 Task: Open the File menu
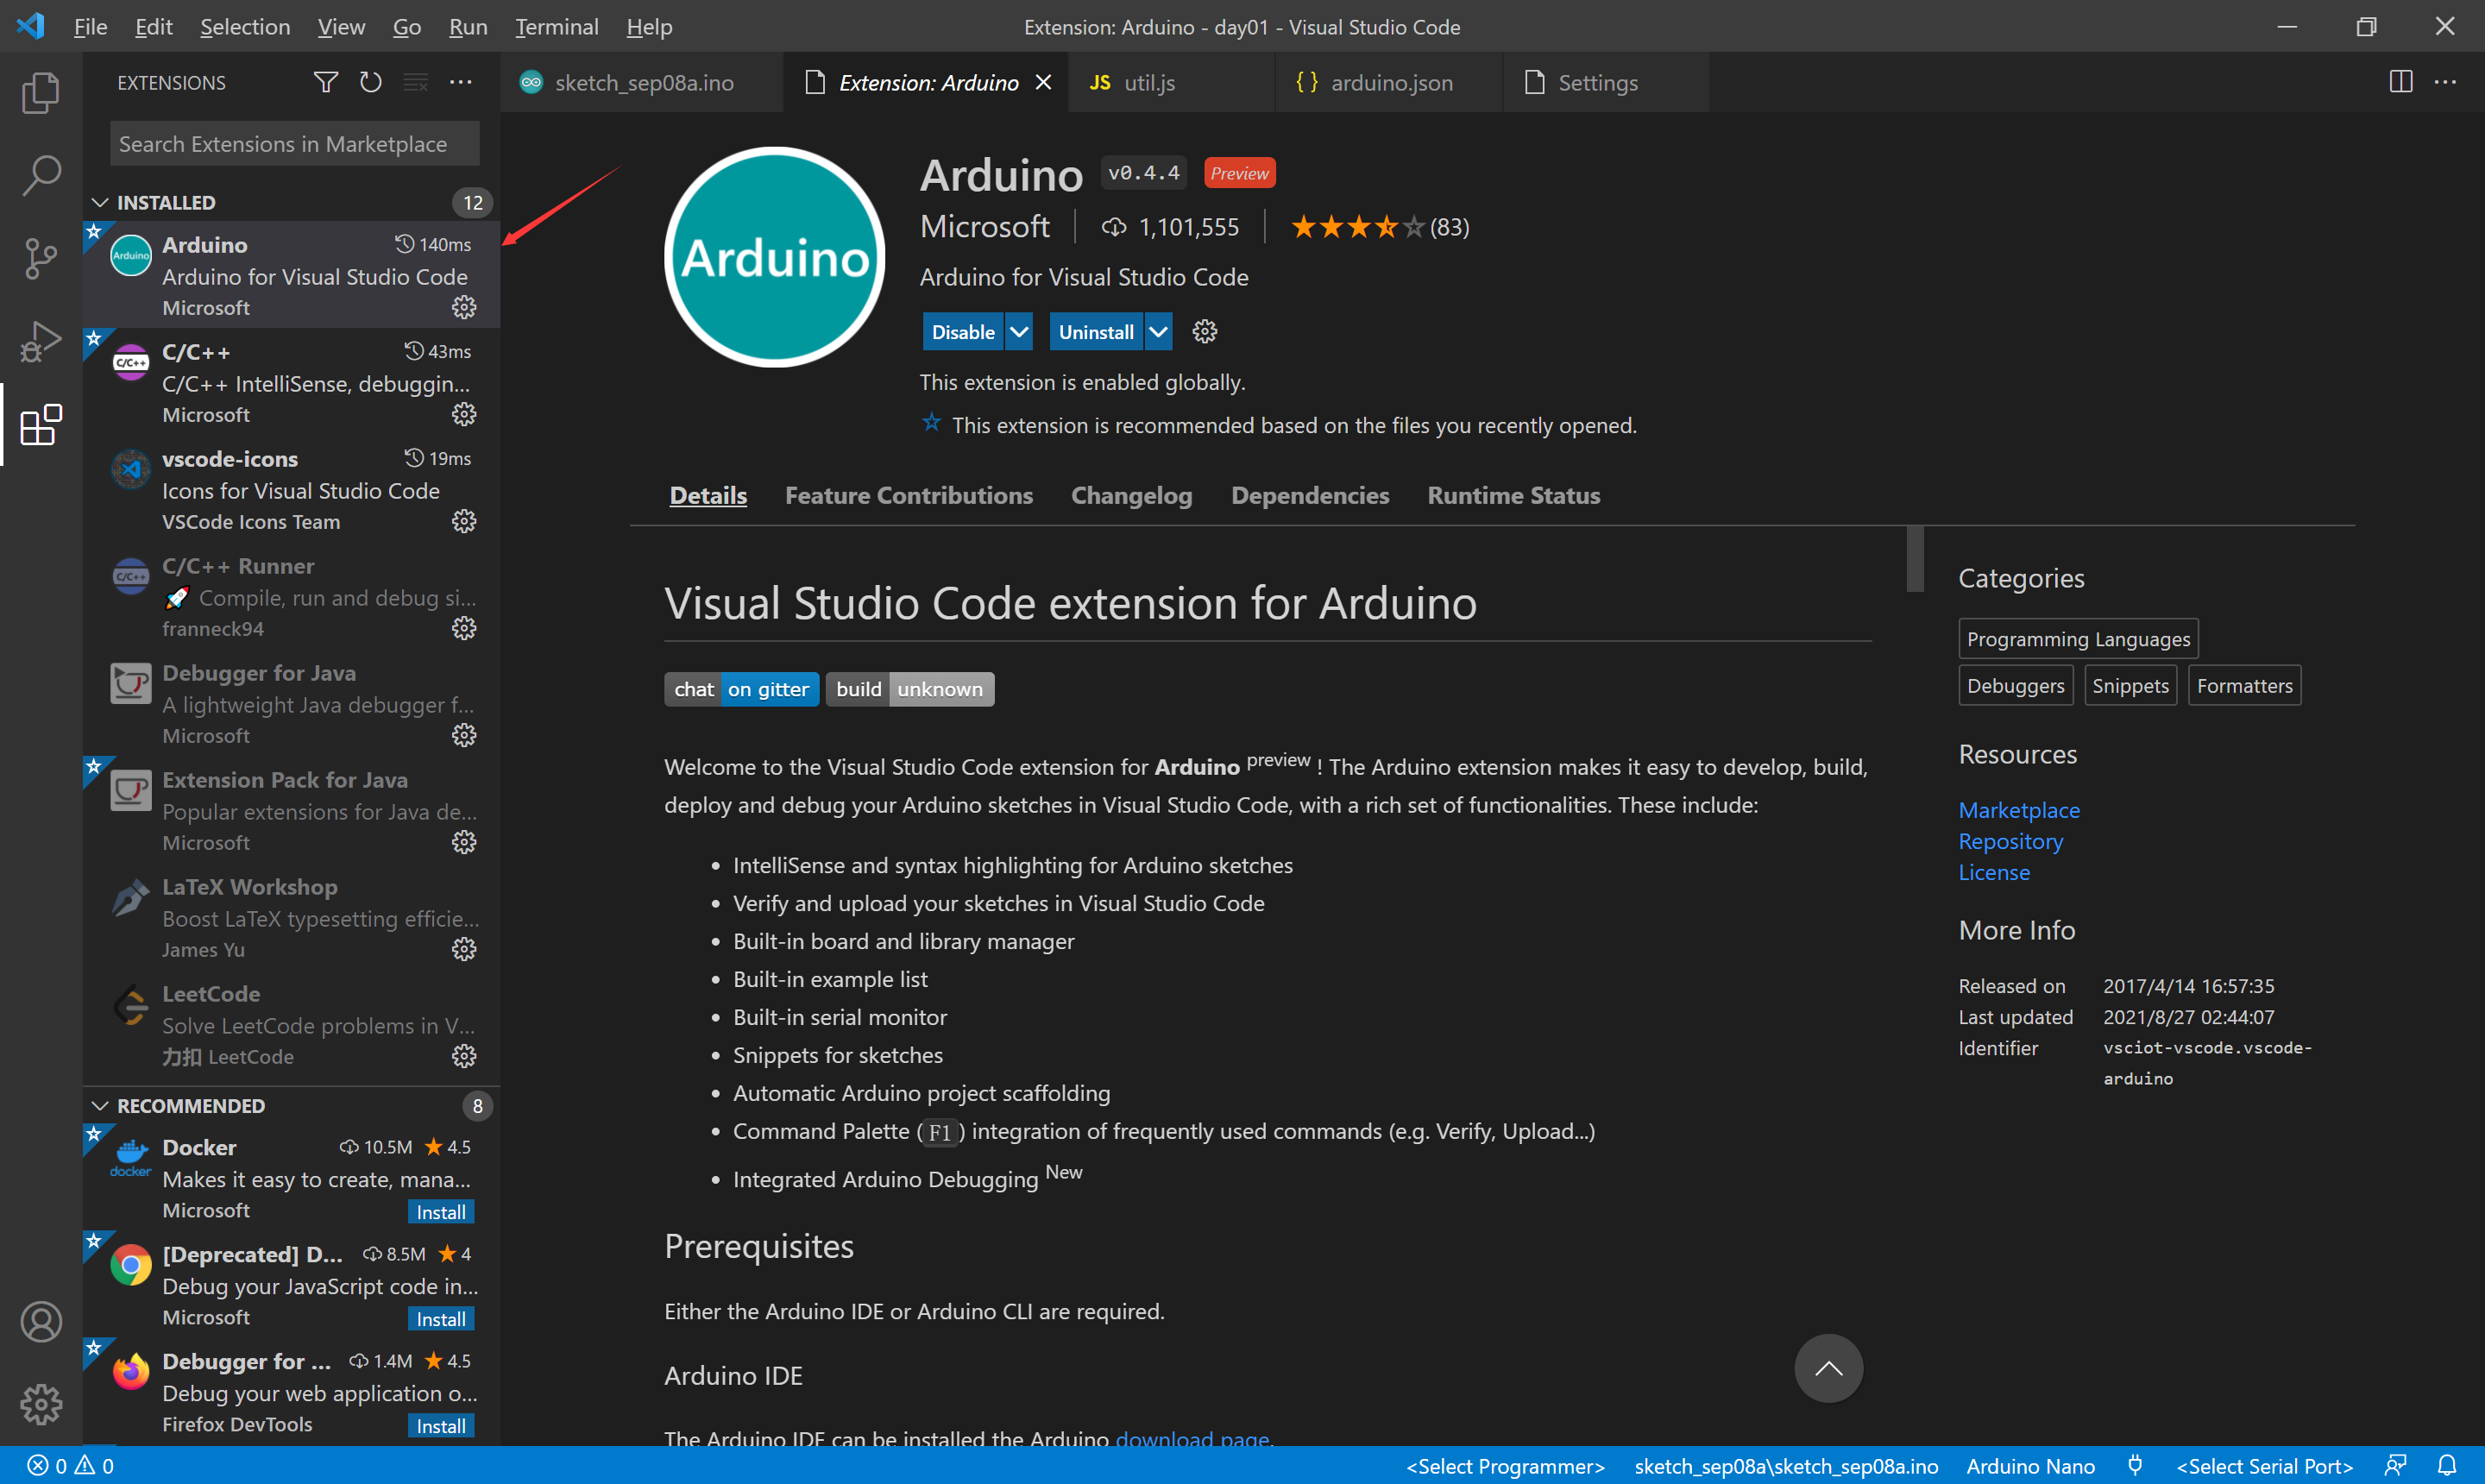coord(90,27)
